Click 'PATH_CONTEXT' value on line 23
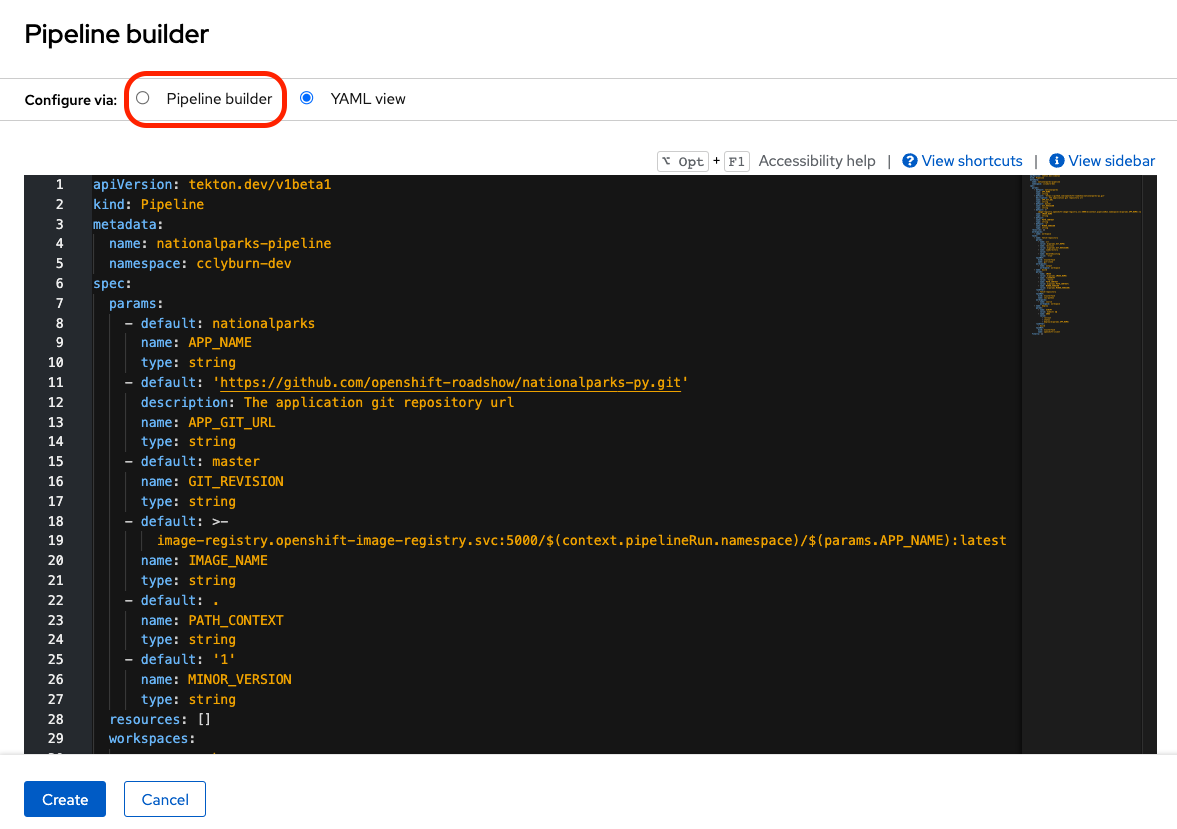 [x=236, y=620]
